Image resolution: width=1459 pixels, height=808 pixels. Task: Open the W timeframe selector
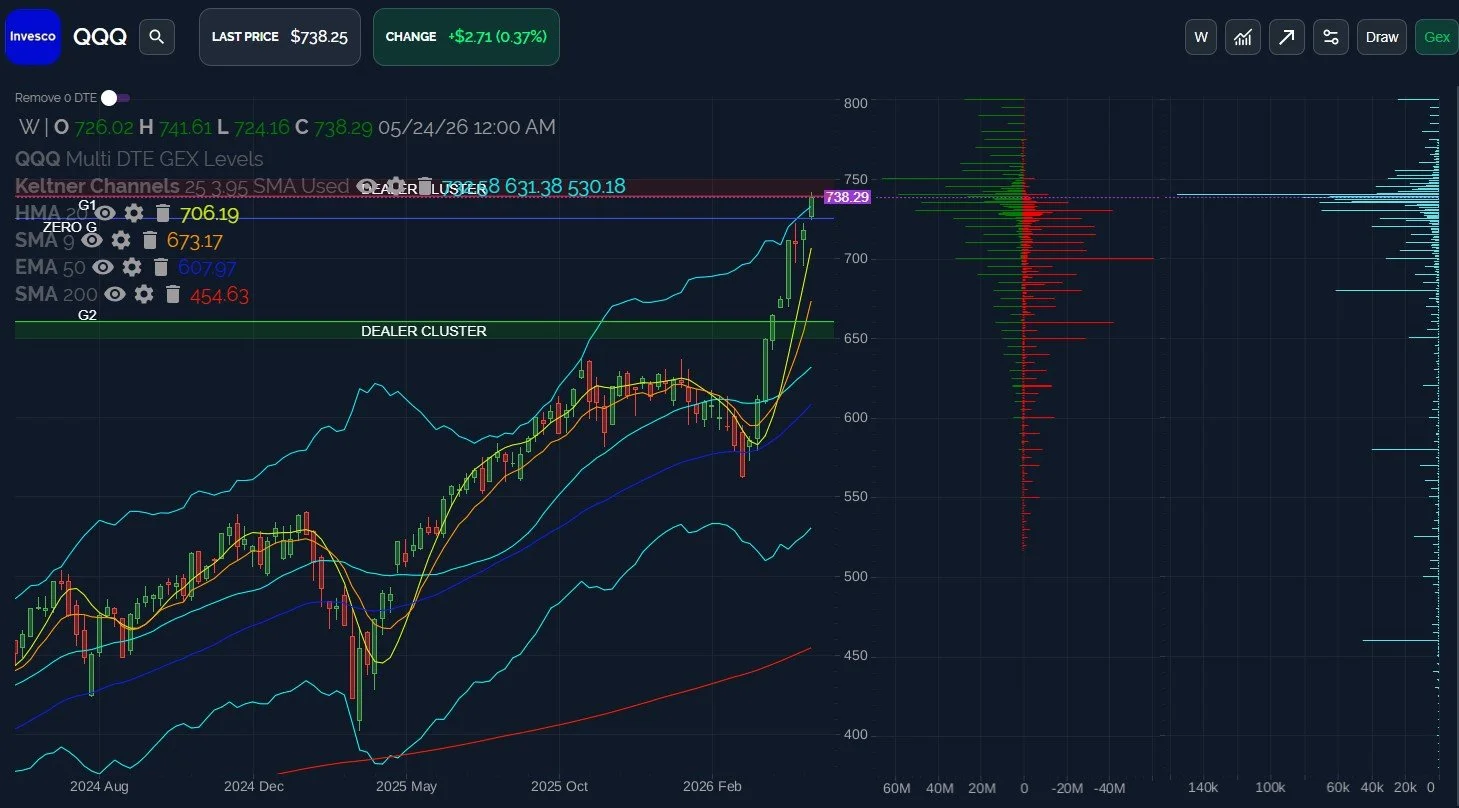click(1201, 37)
